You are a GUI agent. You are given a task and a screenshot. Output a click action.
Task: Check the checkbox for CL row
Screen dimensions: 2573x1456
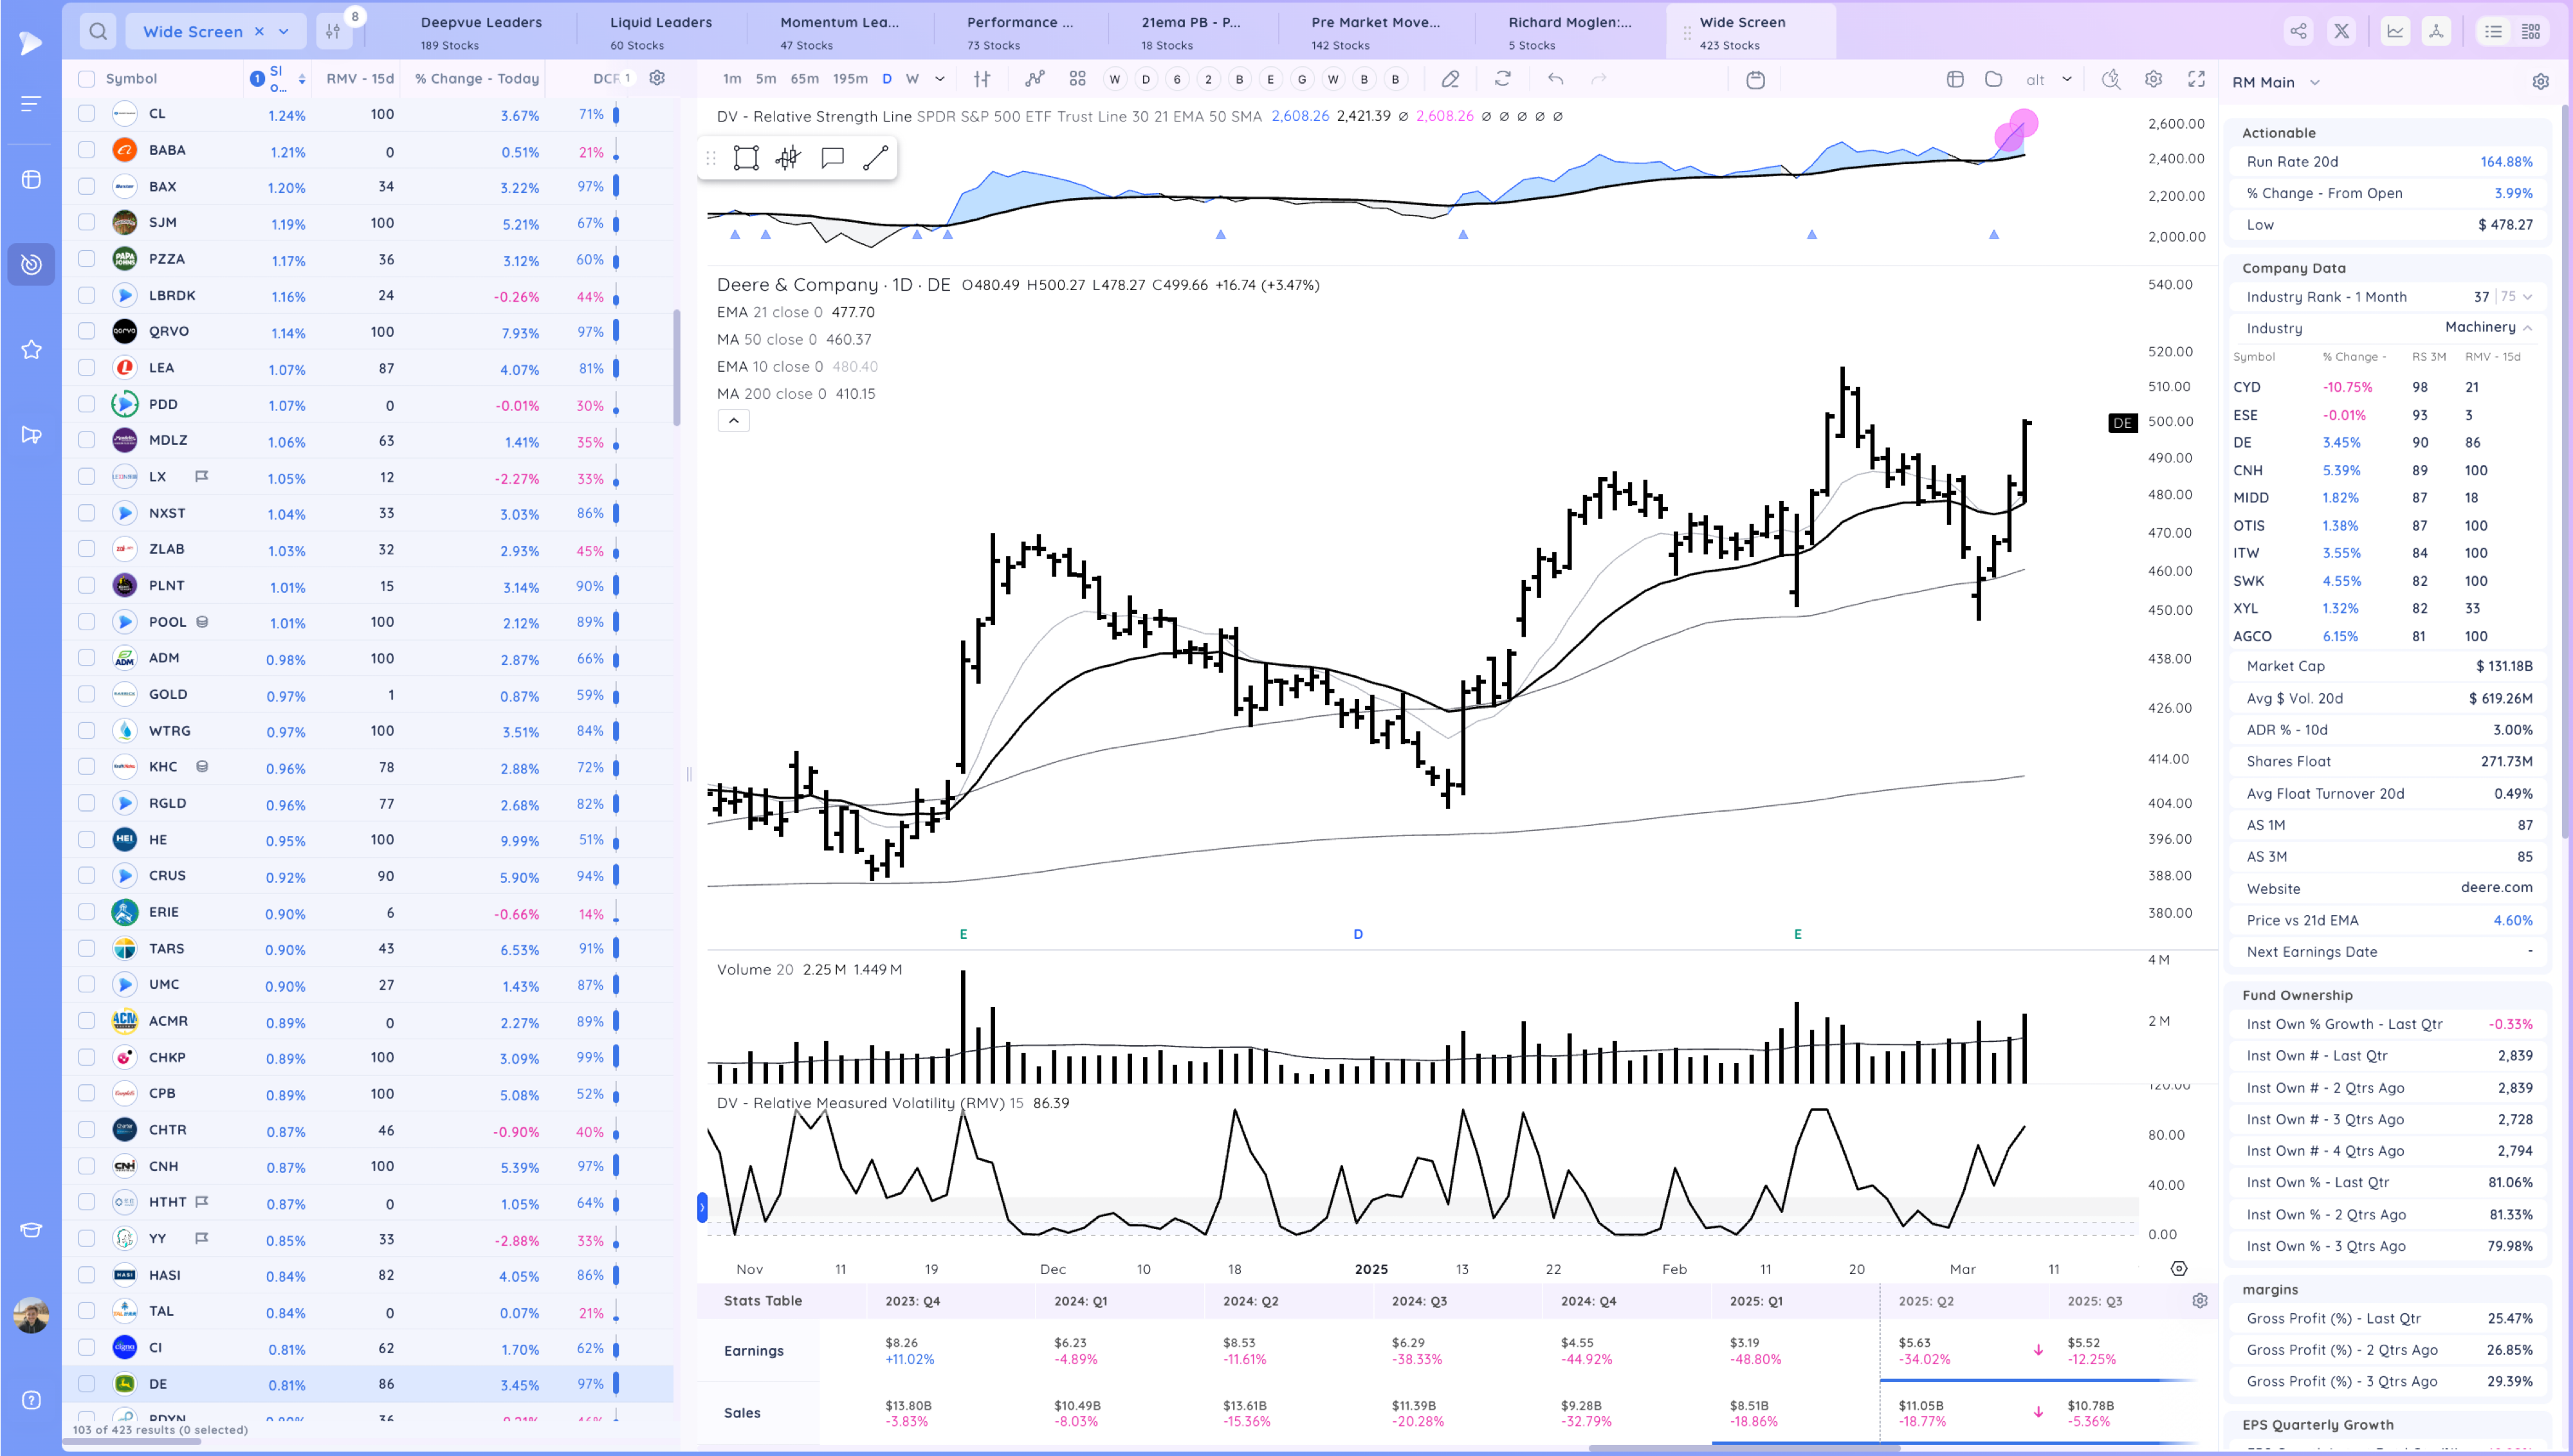[x=87, y=114]
